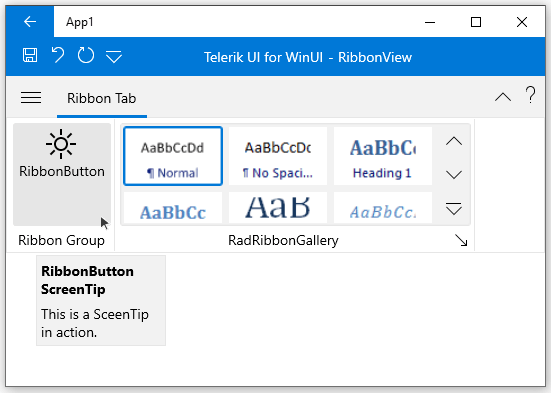Click the App1 window title

coord(80,22)
